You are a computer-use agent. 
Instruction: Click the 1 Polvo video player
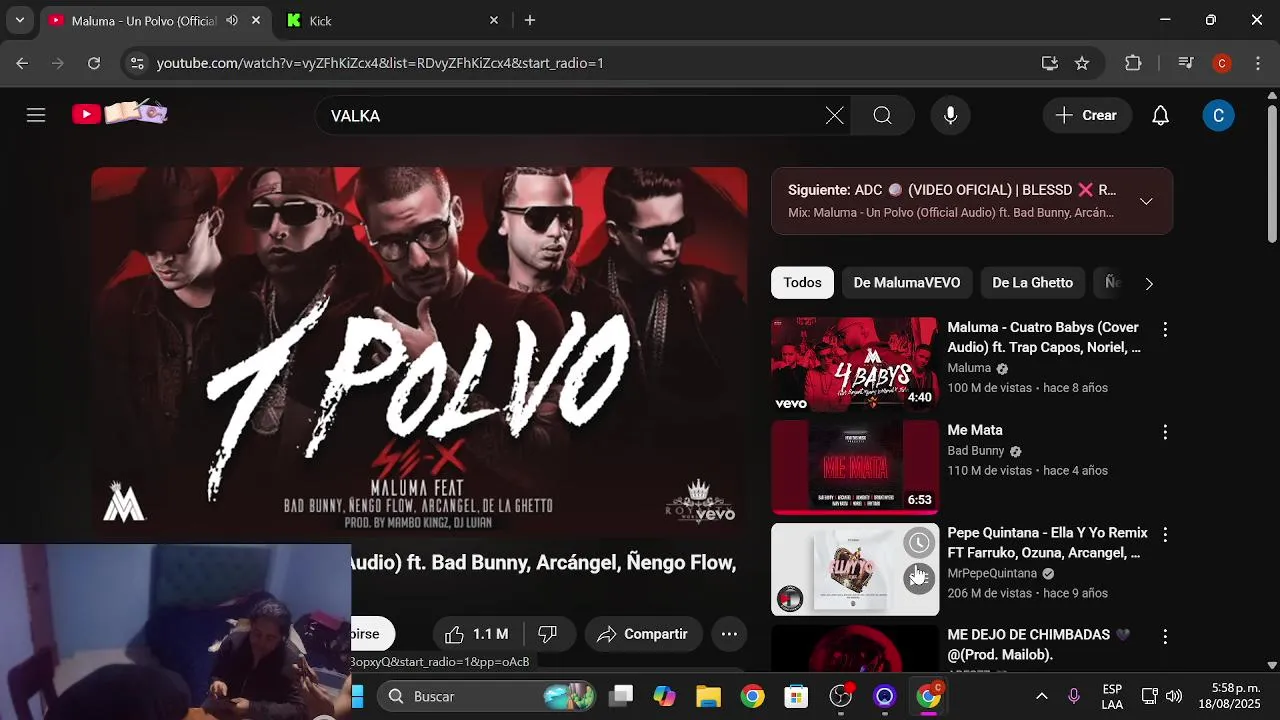click(x=419, y=351)
